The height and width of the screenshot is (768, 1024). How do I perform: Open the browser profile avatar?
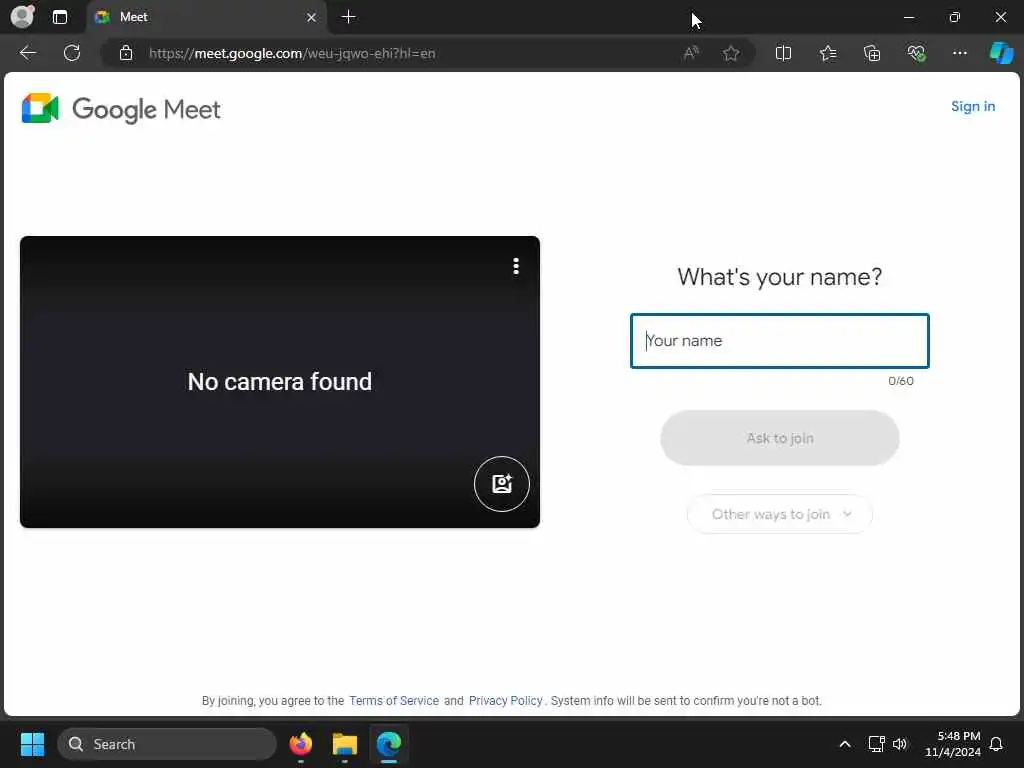click(x=23, y=16)
